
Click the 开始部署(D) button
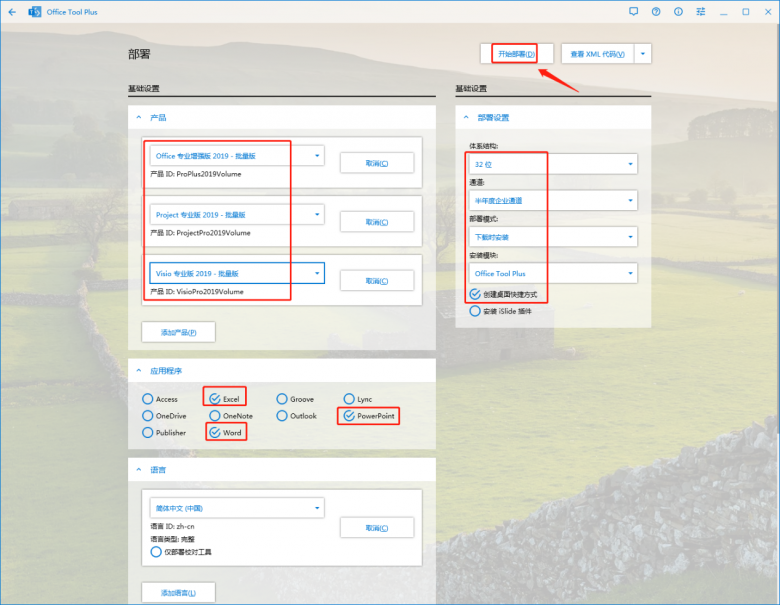click(516, 54)
